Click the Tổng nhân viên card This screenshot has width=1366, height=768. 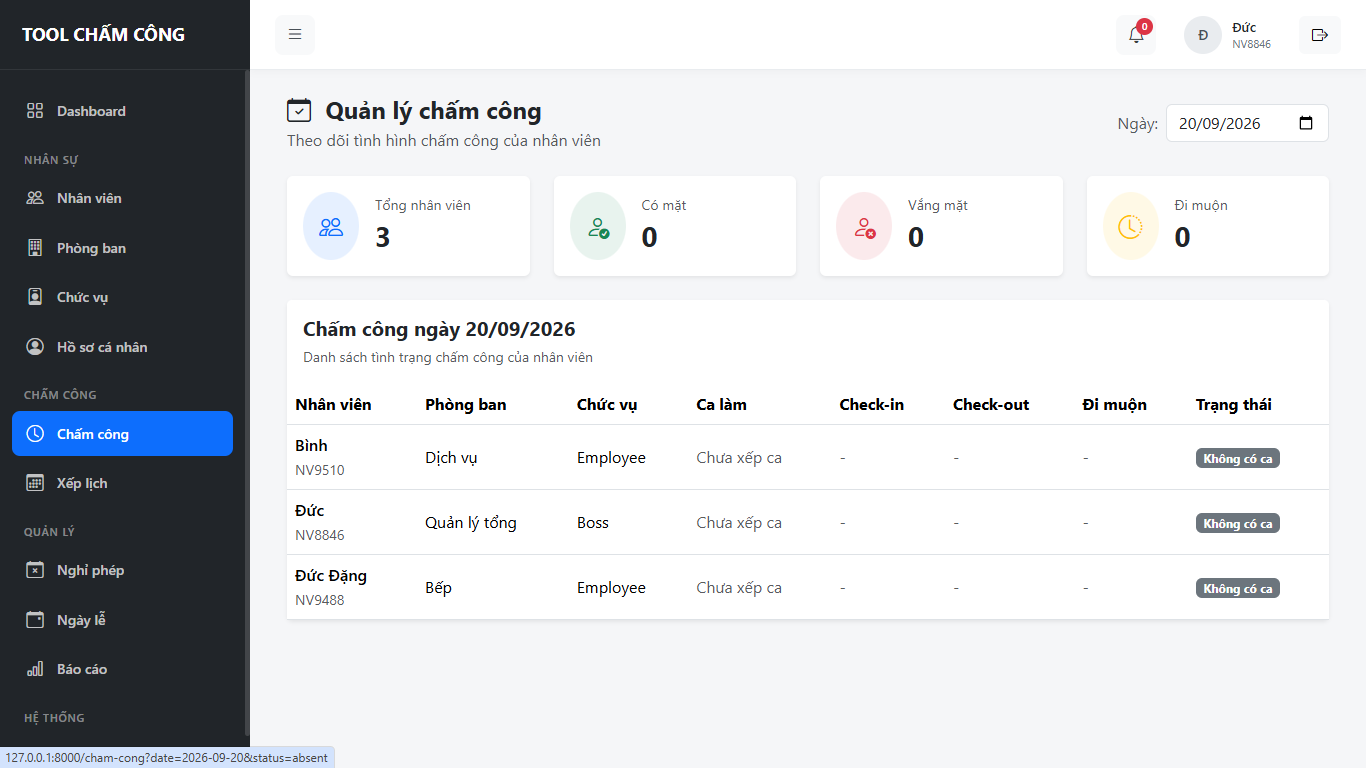tap(408, 226)
